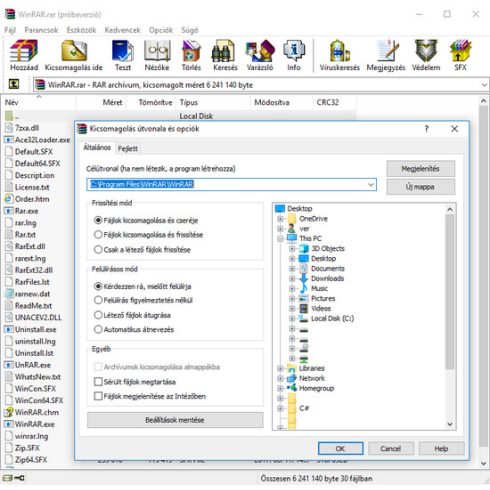Click the Teszt toolbar icon
This screenshot has height=490, width=490.
point(123,51)
